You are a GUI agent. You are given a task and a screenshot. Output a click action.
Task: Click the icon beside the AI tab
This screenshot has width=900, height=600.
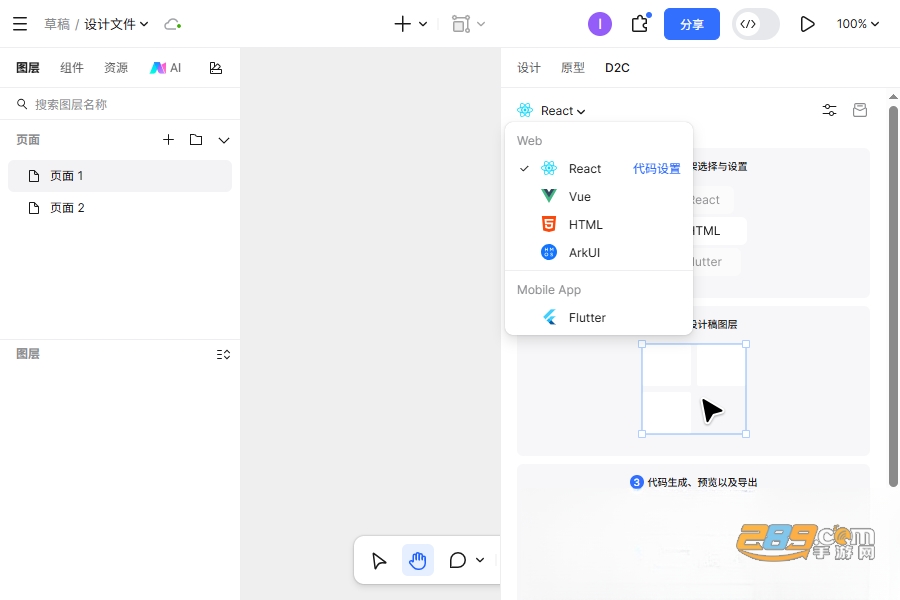[x=216, y=68]
